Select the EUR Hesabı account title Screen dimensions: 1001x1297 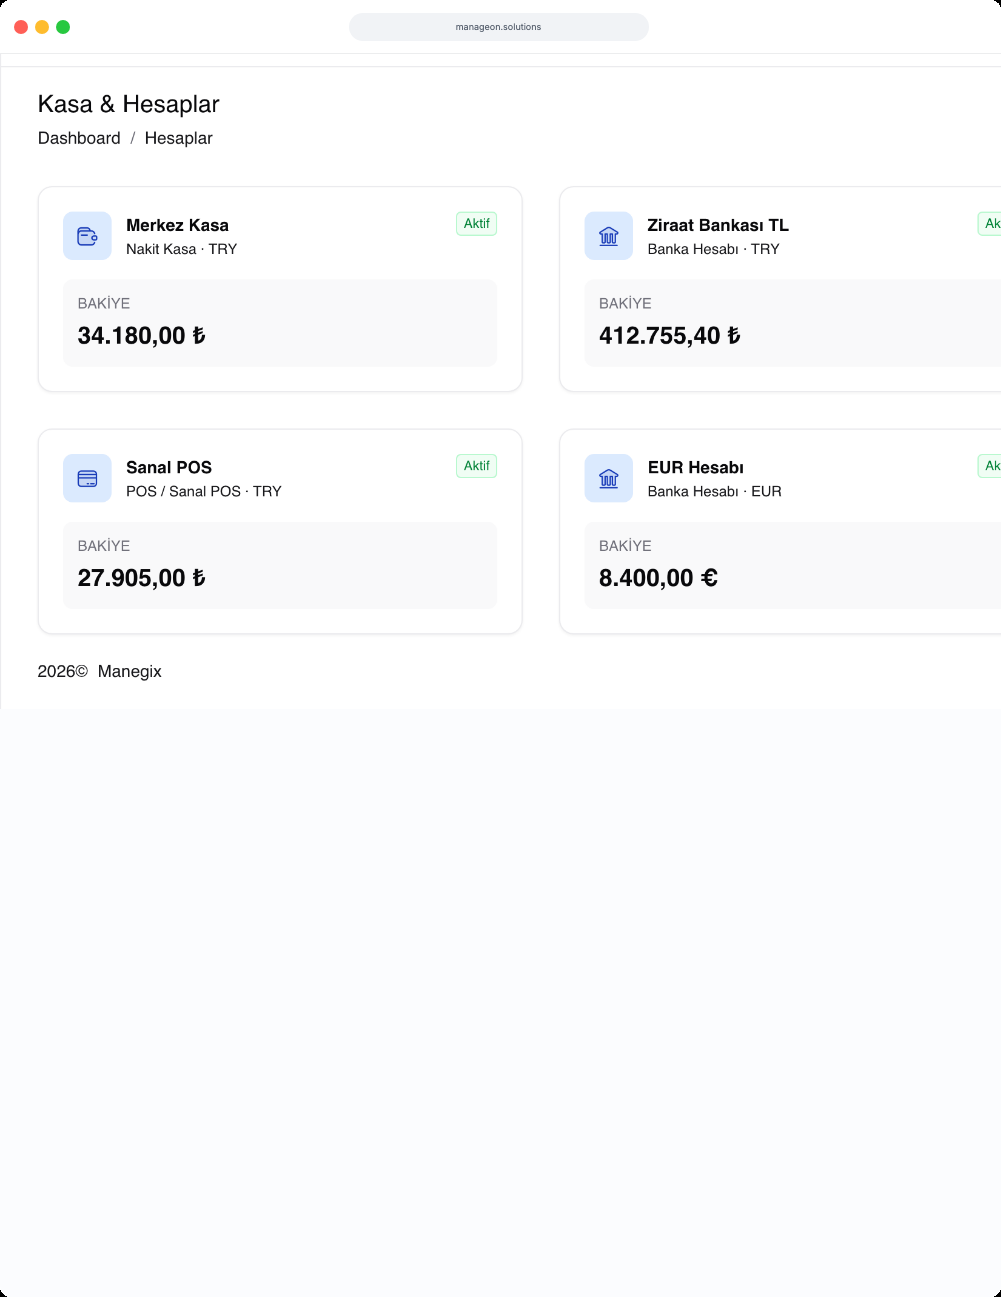(x=696, y=467)
